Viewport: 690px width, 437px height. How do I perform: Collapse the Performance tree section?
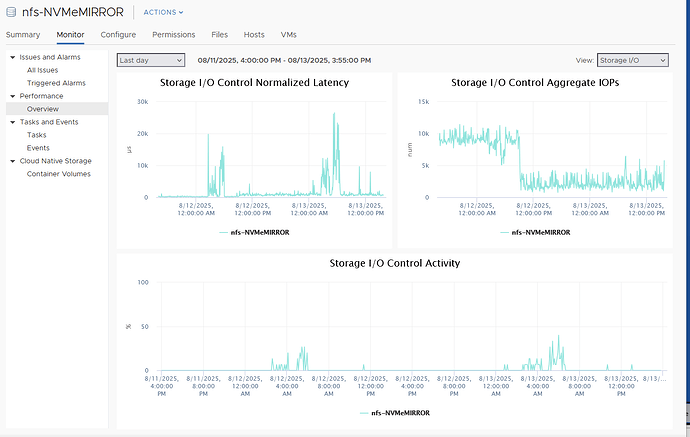pos(12,96)
